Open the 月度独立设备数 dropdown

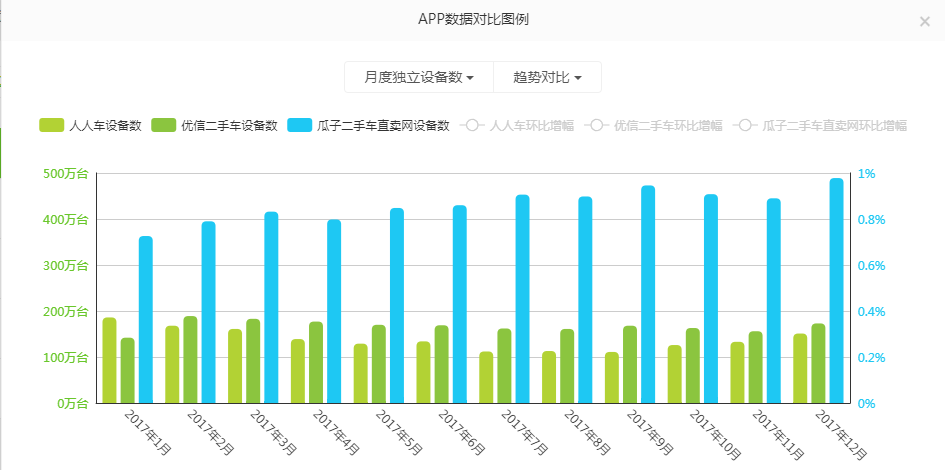coord(419,77)
